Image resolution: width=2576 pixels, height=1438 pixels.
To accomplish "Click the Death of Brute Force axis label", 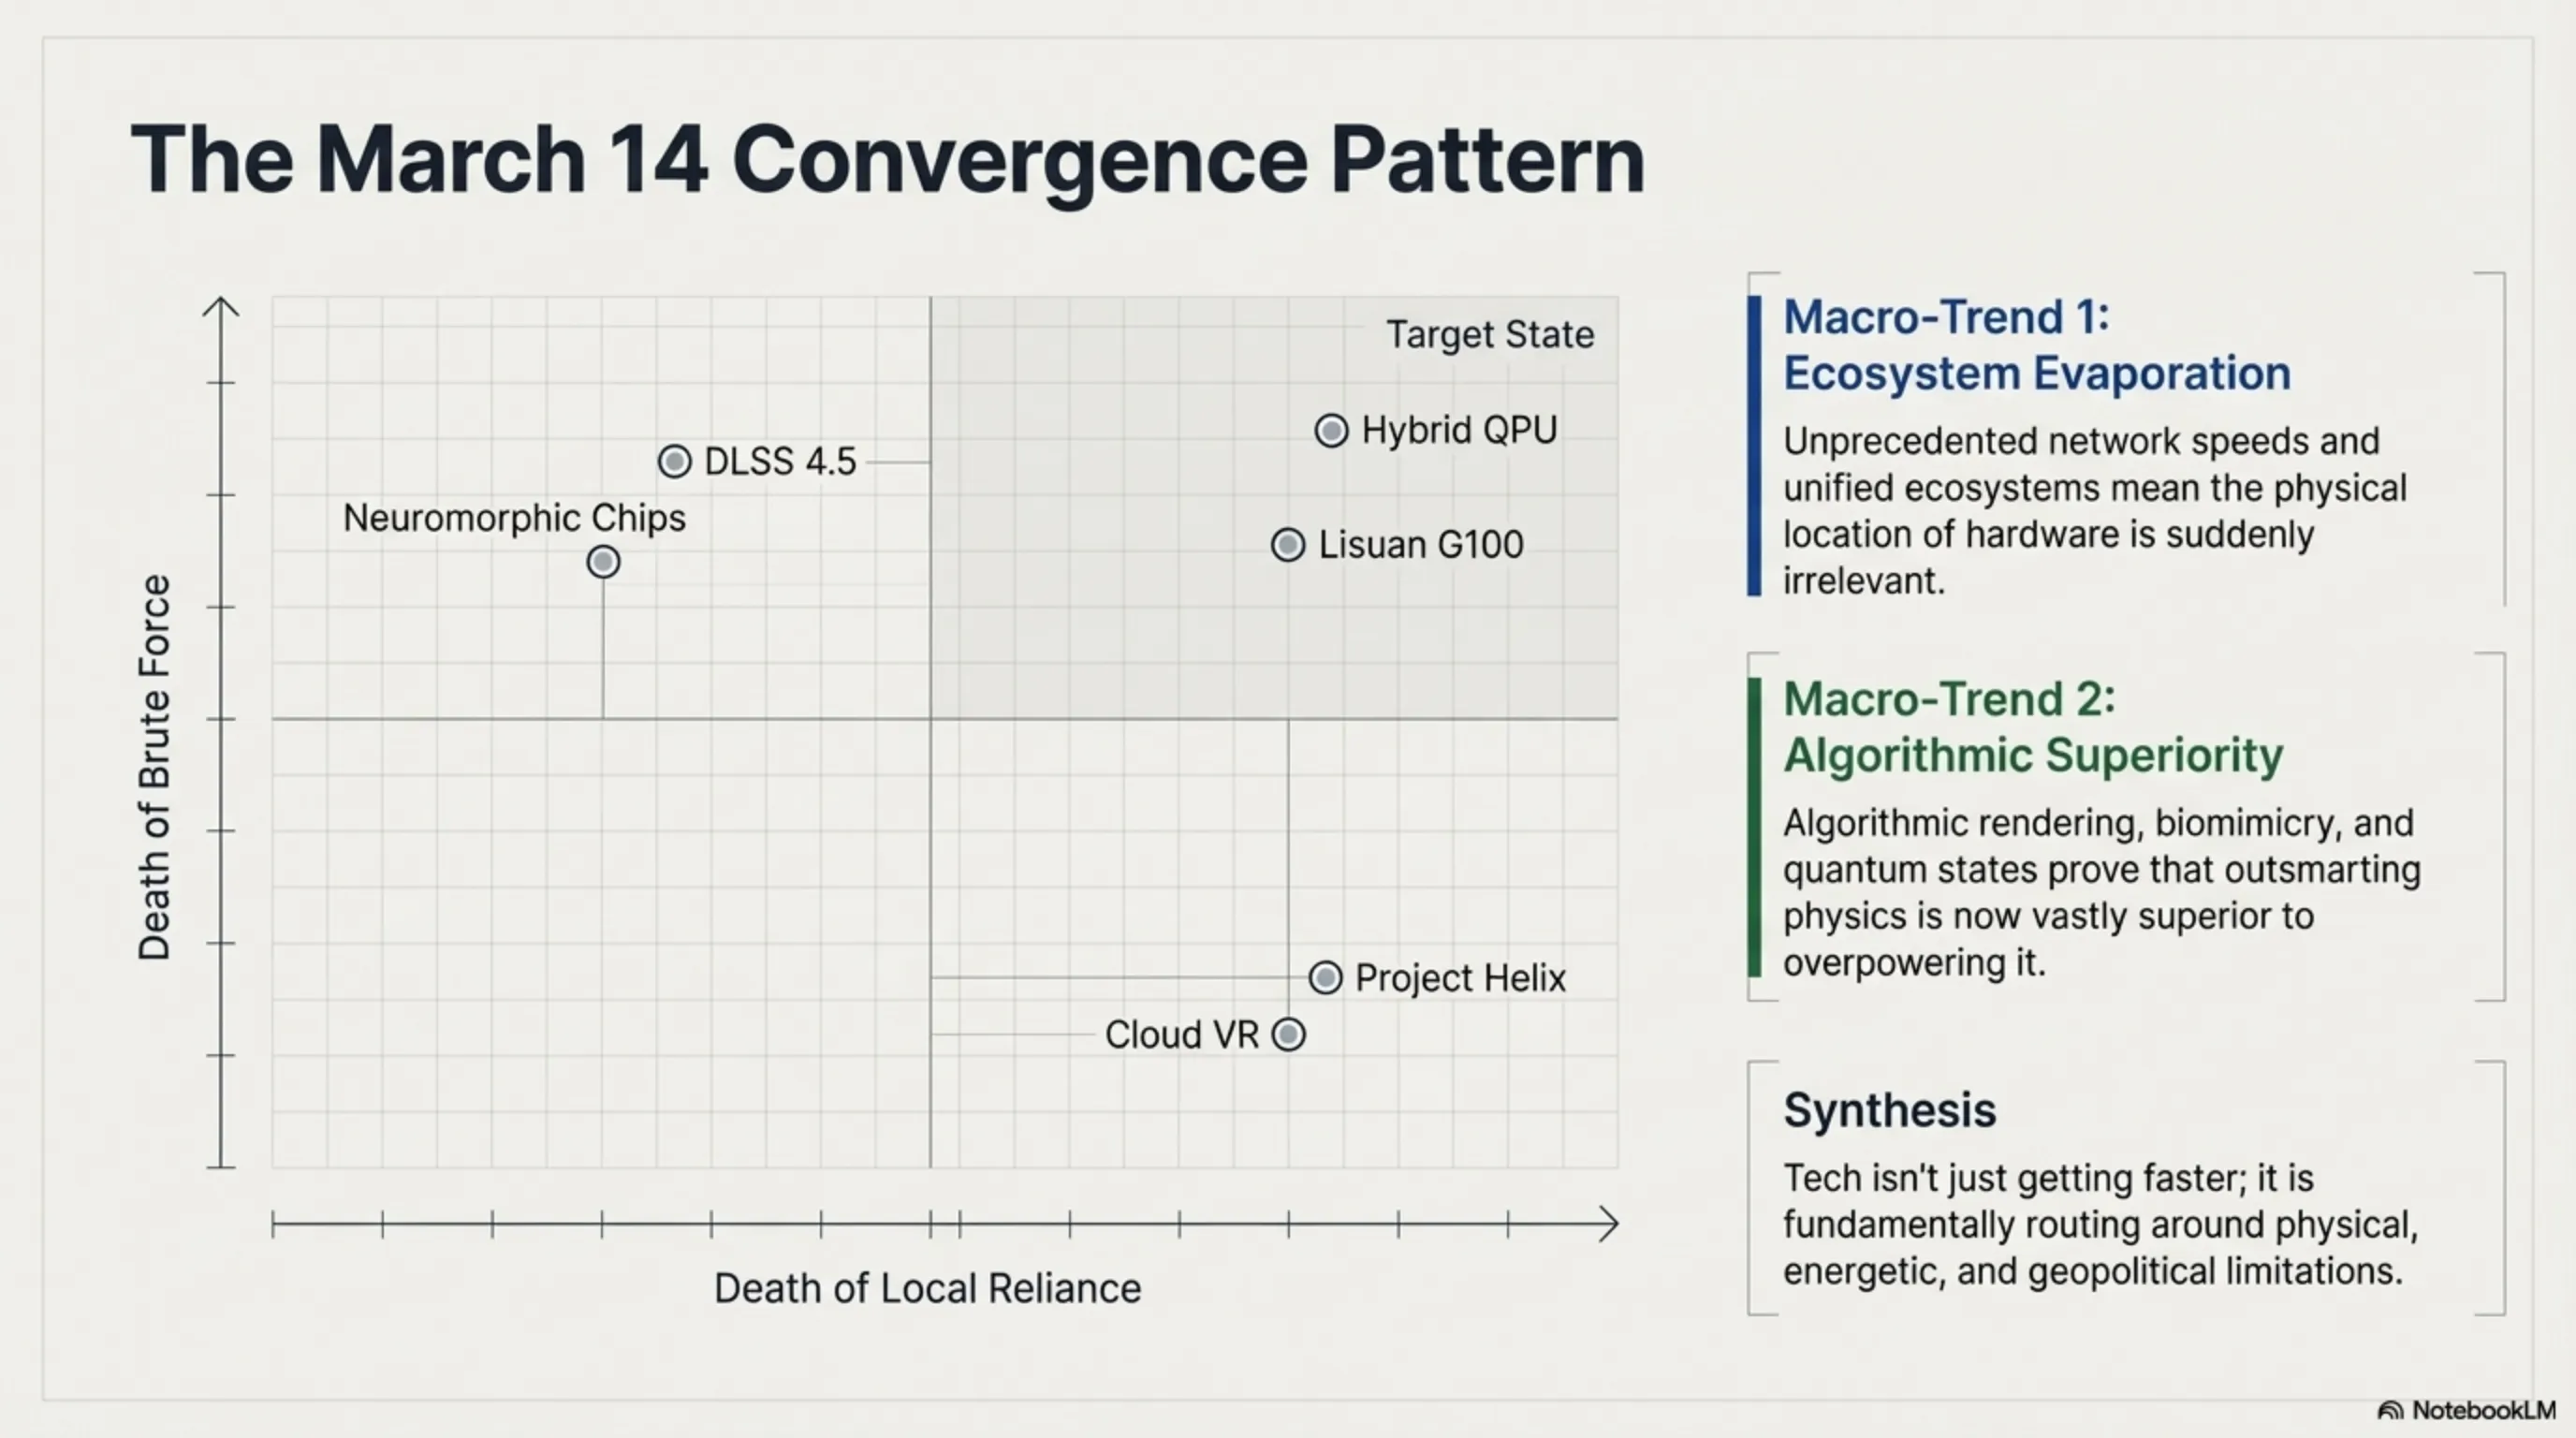I will click(x=155, y=767).
